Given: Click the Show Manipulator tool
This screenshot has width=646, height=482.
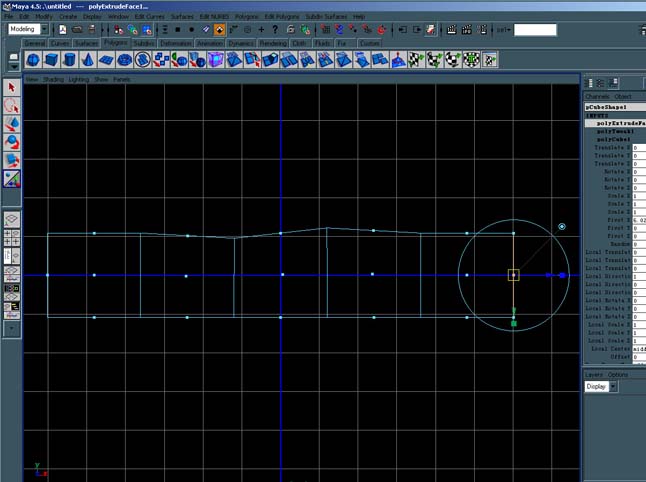Looking at the screenshot, I should coord(12,179).
